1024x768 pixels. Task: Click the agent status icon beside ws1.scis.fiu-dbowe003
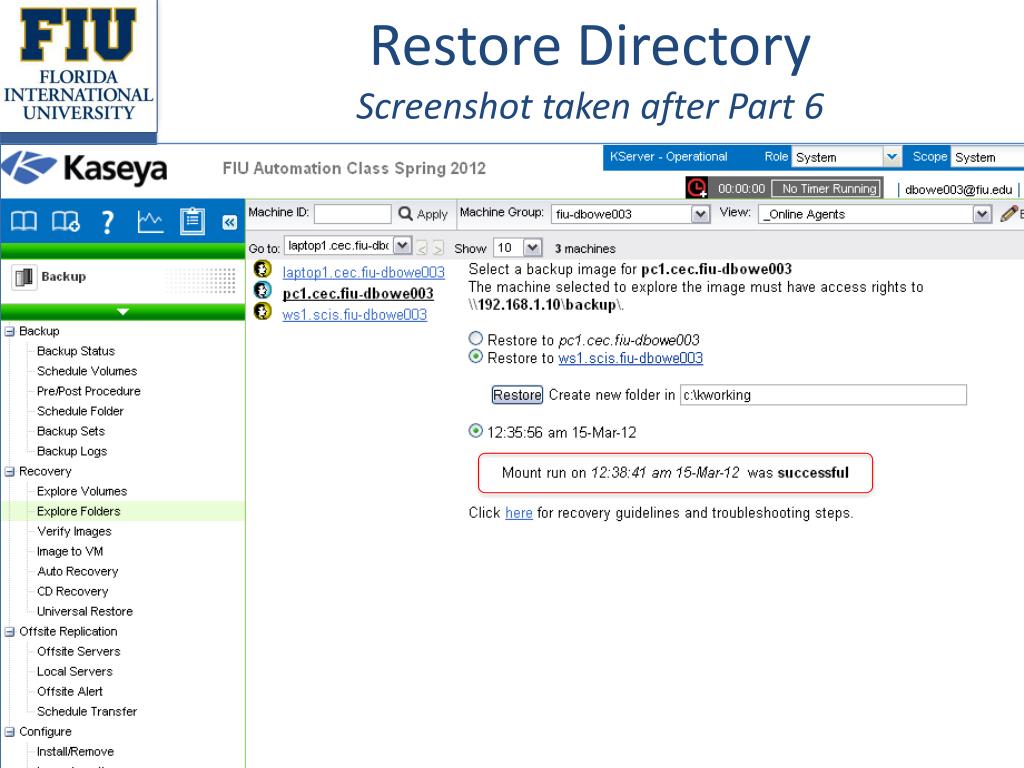263,311
